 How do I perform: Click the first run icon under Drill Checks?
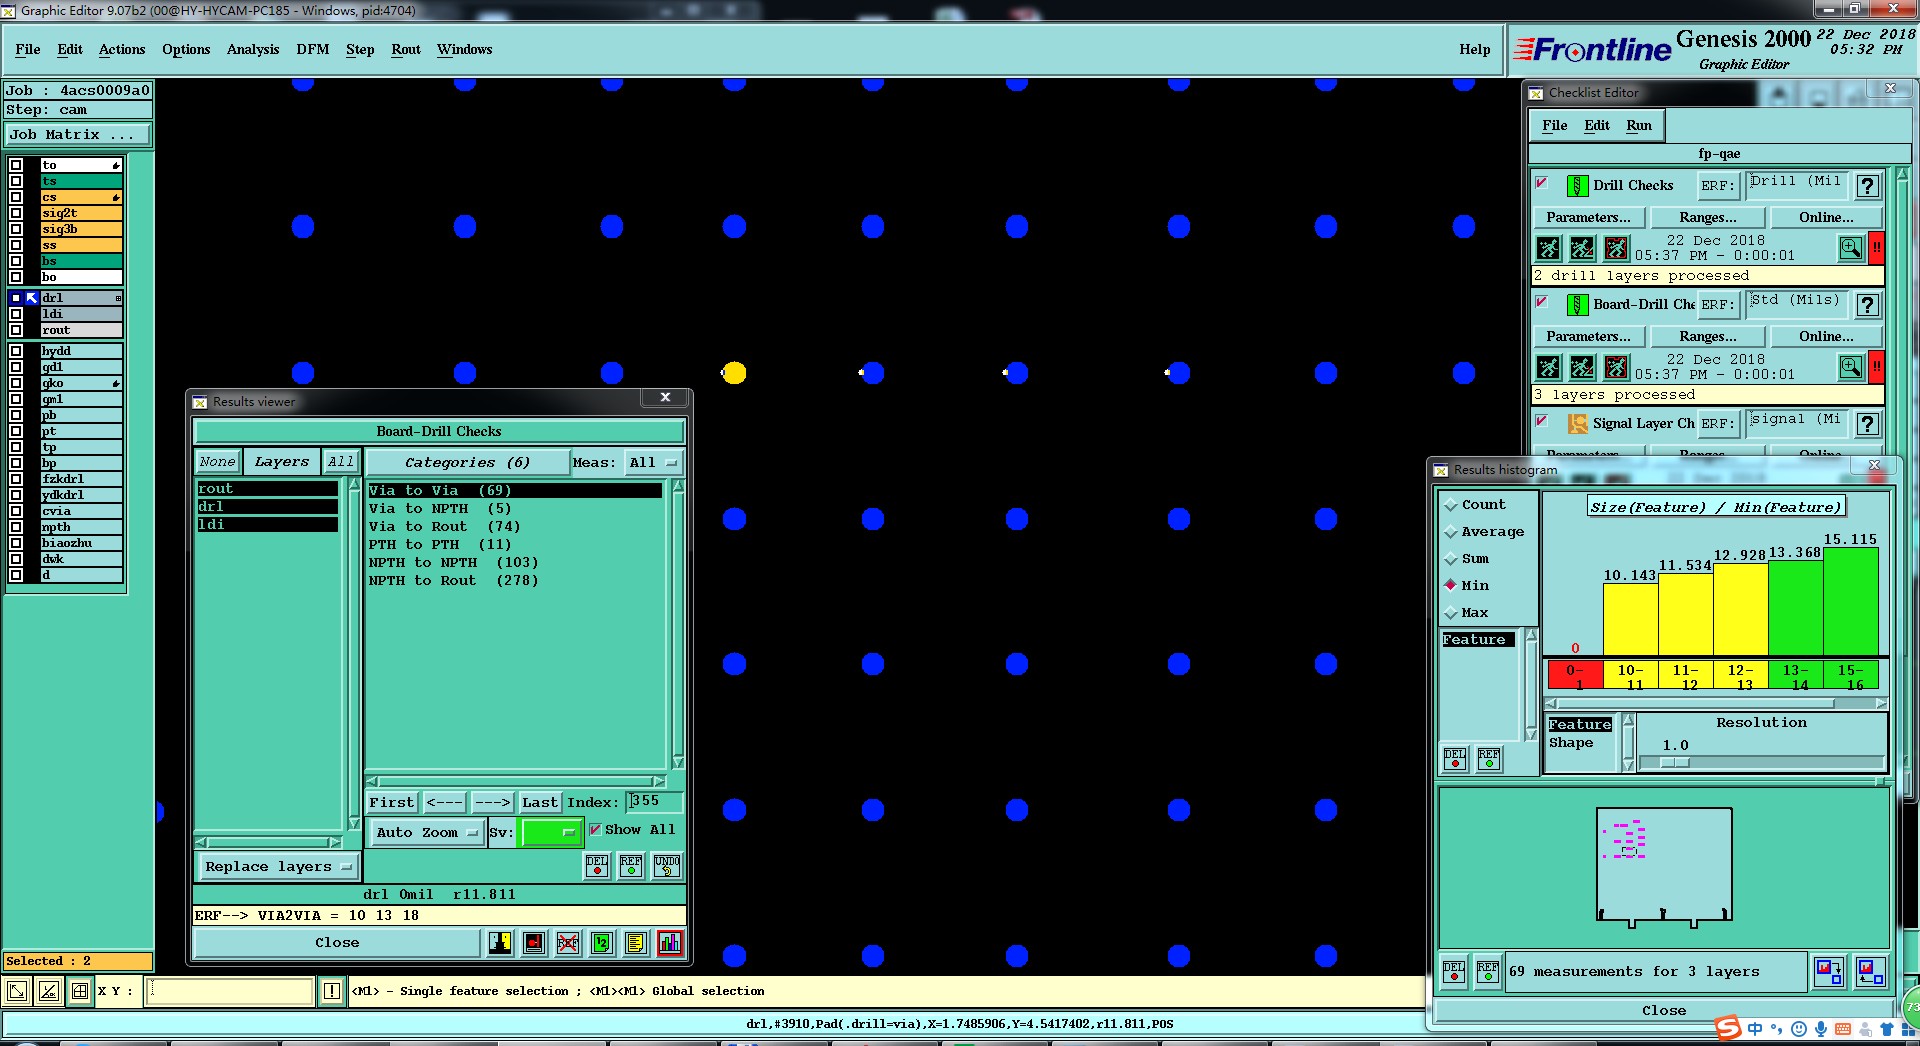tap(1548, 248)
